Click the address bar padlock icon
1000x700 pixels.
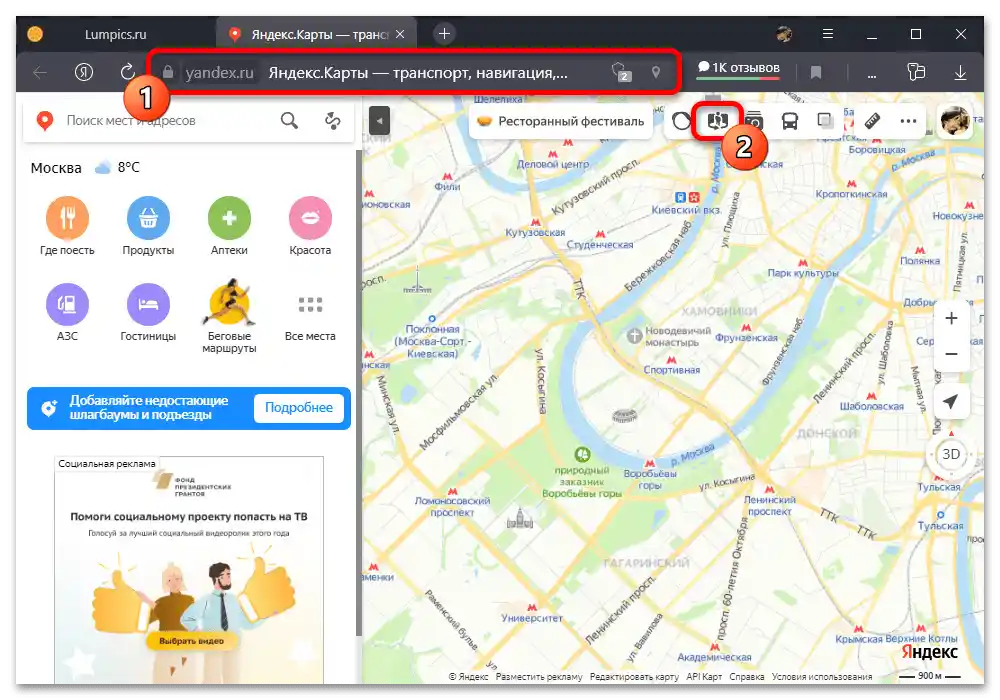[x=168, y=72]
